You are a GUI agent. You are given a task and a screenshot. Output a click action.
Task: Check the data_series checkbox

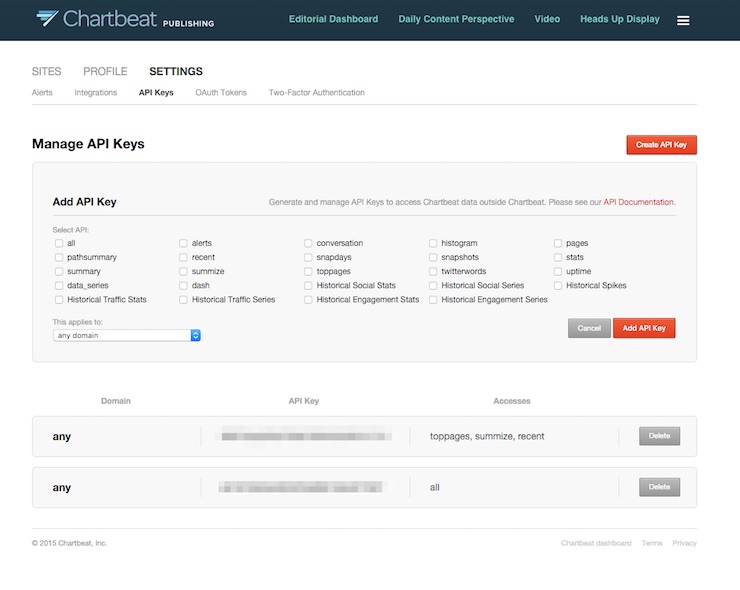pyautogui.click(x=59, y=286)
